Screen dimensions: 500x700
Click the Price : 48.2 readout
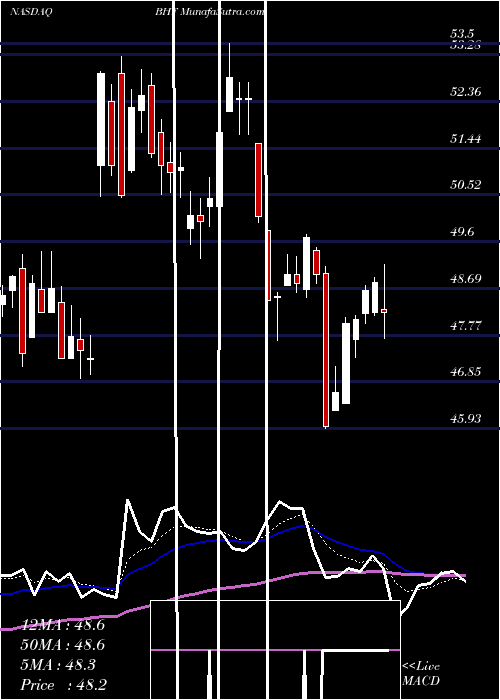63,685
